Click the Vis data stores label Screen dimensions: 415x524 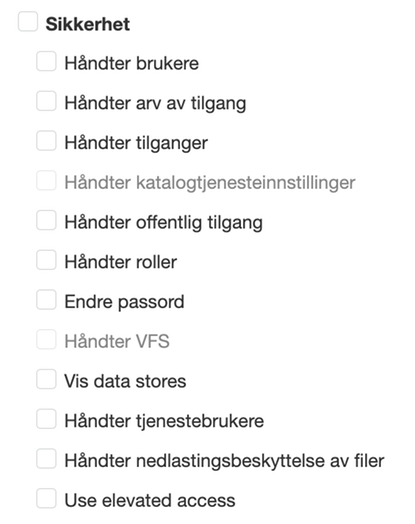[x=125, y=381]
